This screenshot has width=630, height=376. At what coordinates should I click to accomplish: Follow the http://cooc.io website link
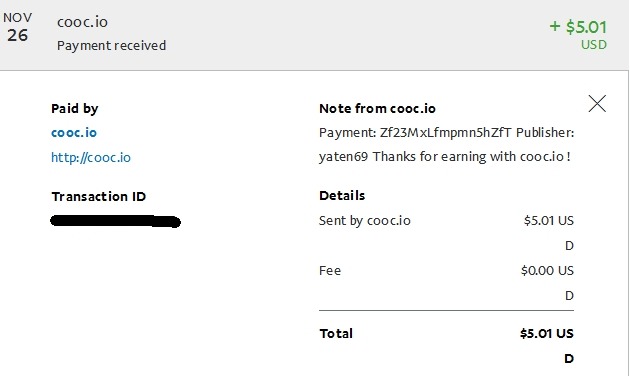pyautogui.click(x=91, y=157)
